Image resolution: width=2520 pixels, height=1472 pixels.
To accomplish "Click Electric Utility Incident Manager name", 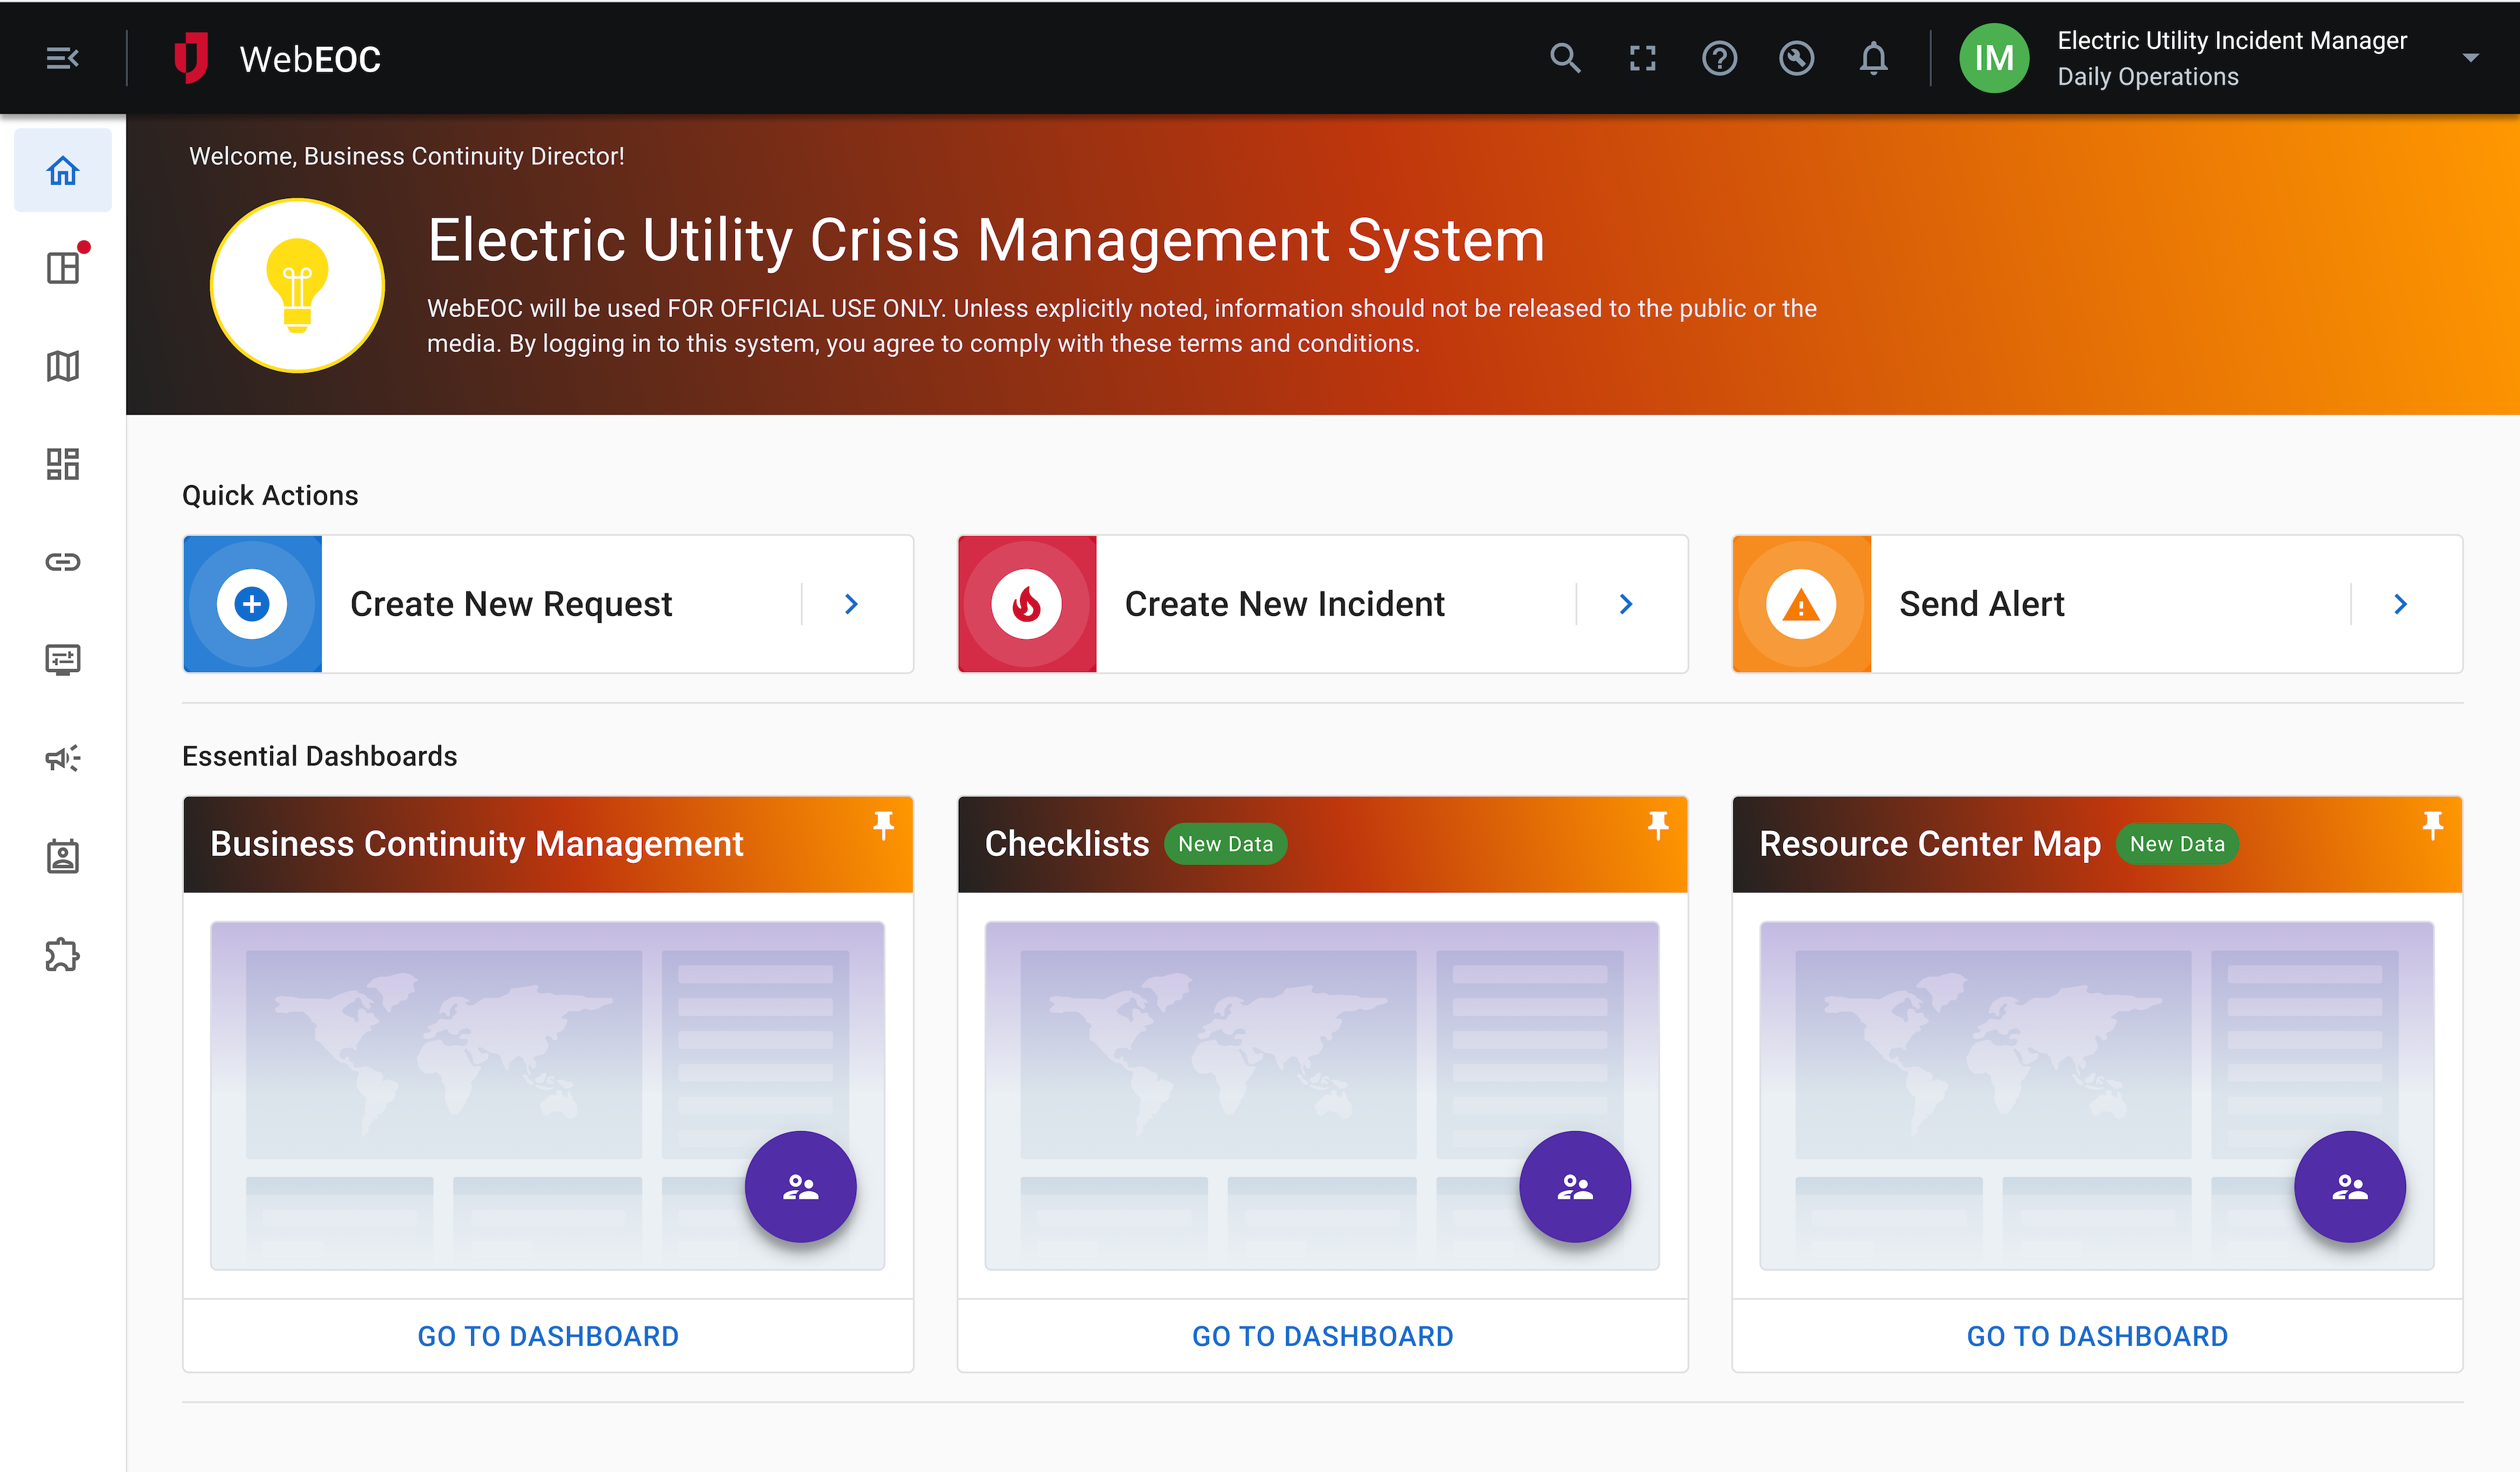I will pos(2232,40).
